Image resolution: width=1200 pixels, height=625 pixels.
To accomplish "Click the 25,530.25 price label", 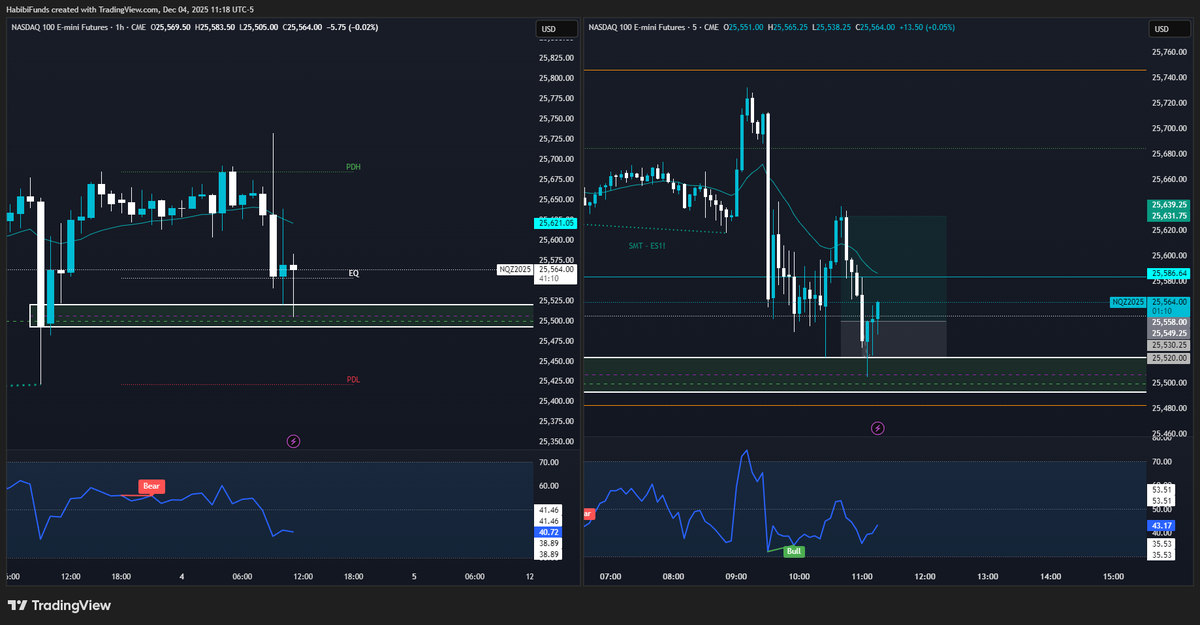I will pos(1169,345).
